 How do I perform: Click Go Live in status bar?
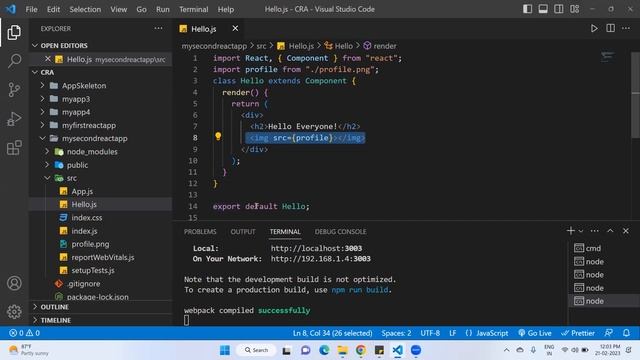pos(535,333)
